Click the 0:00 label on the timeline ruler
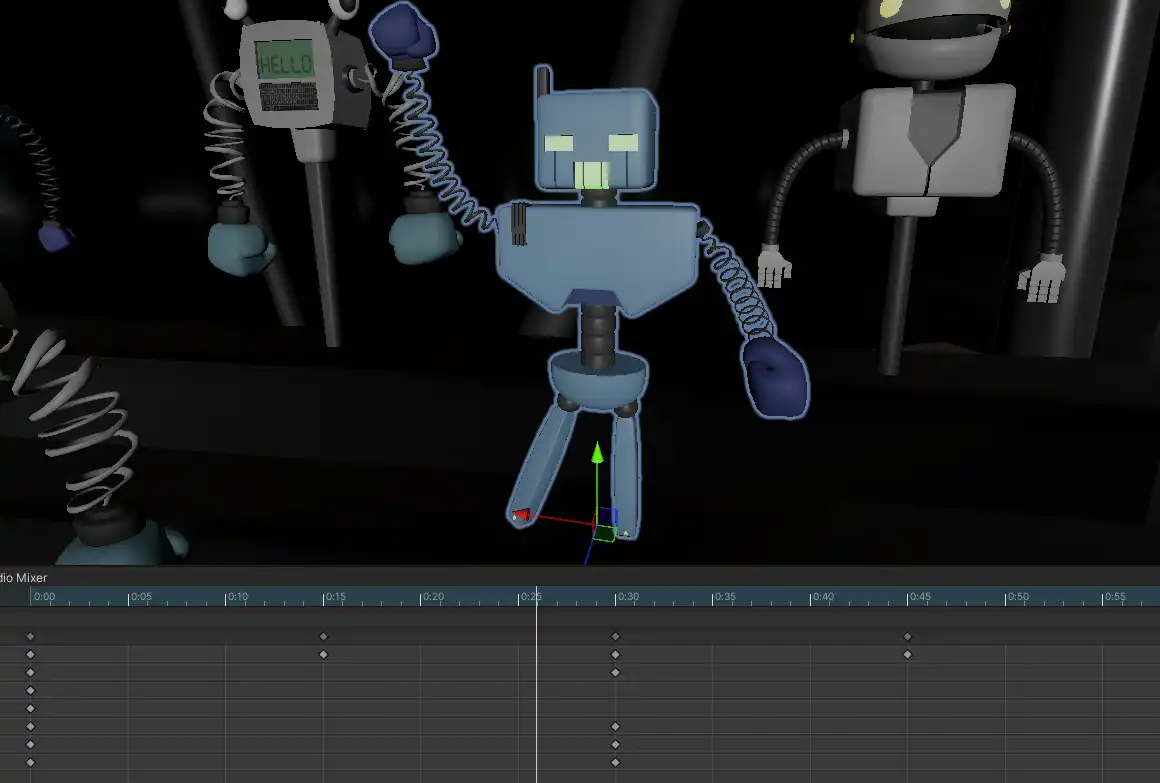Screen dimensions: 1160x783 tap(44, 595)
